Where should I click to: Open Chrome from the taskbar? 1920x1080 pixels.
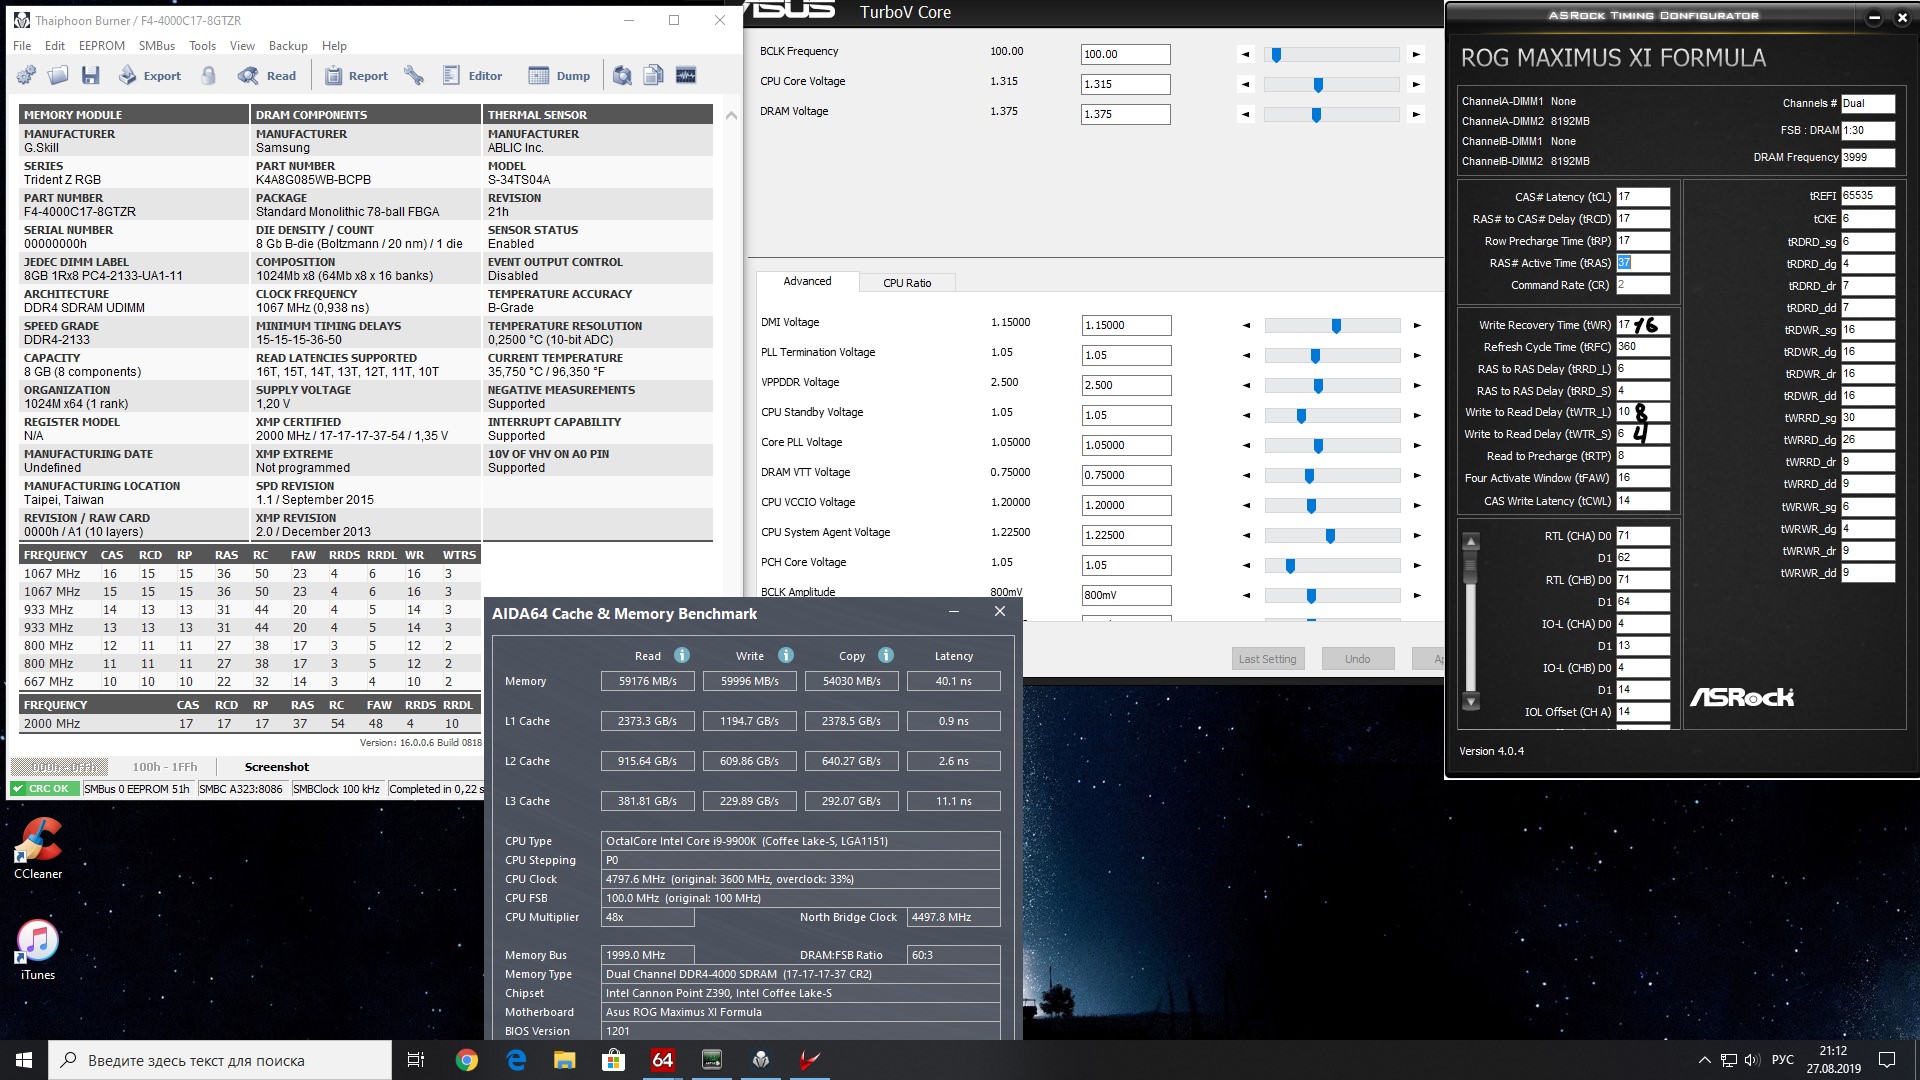click(467, 1060)
